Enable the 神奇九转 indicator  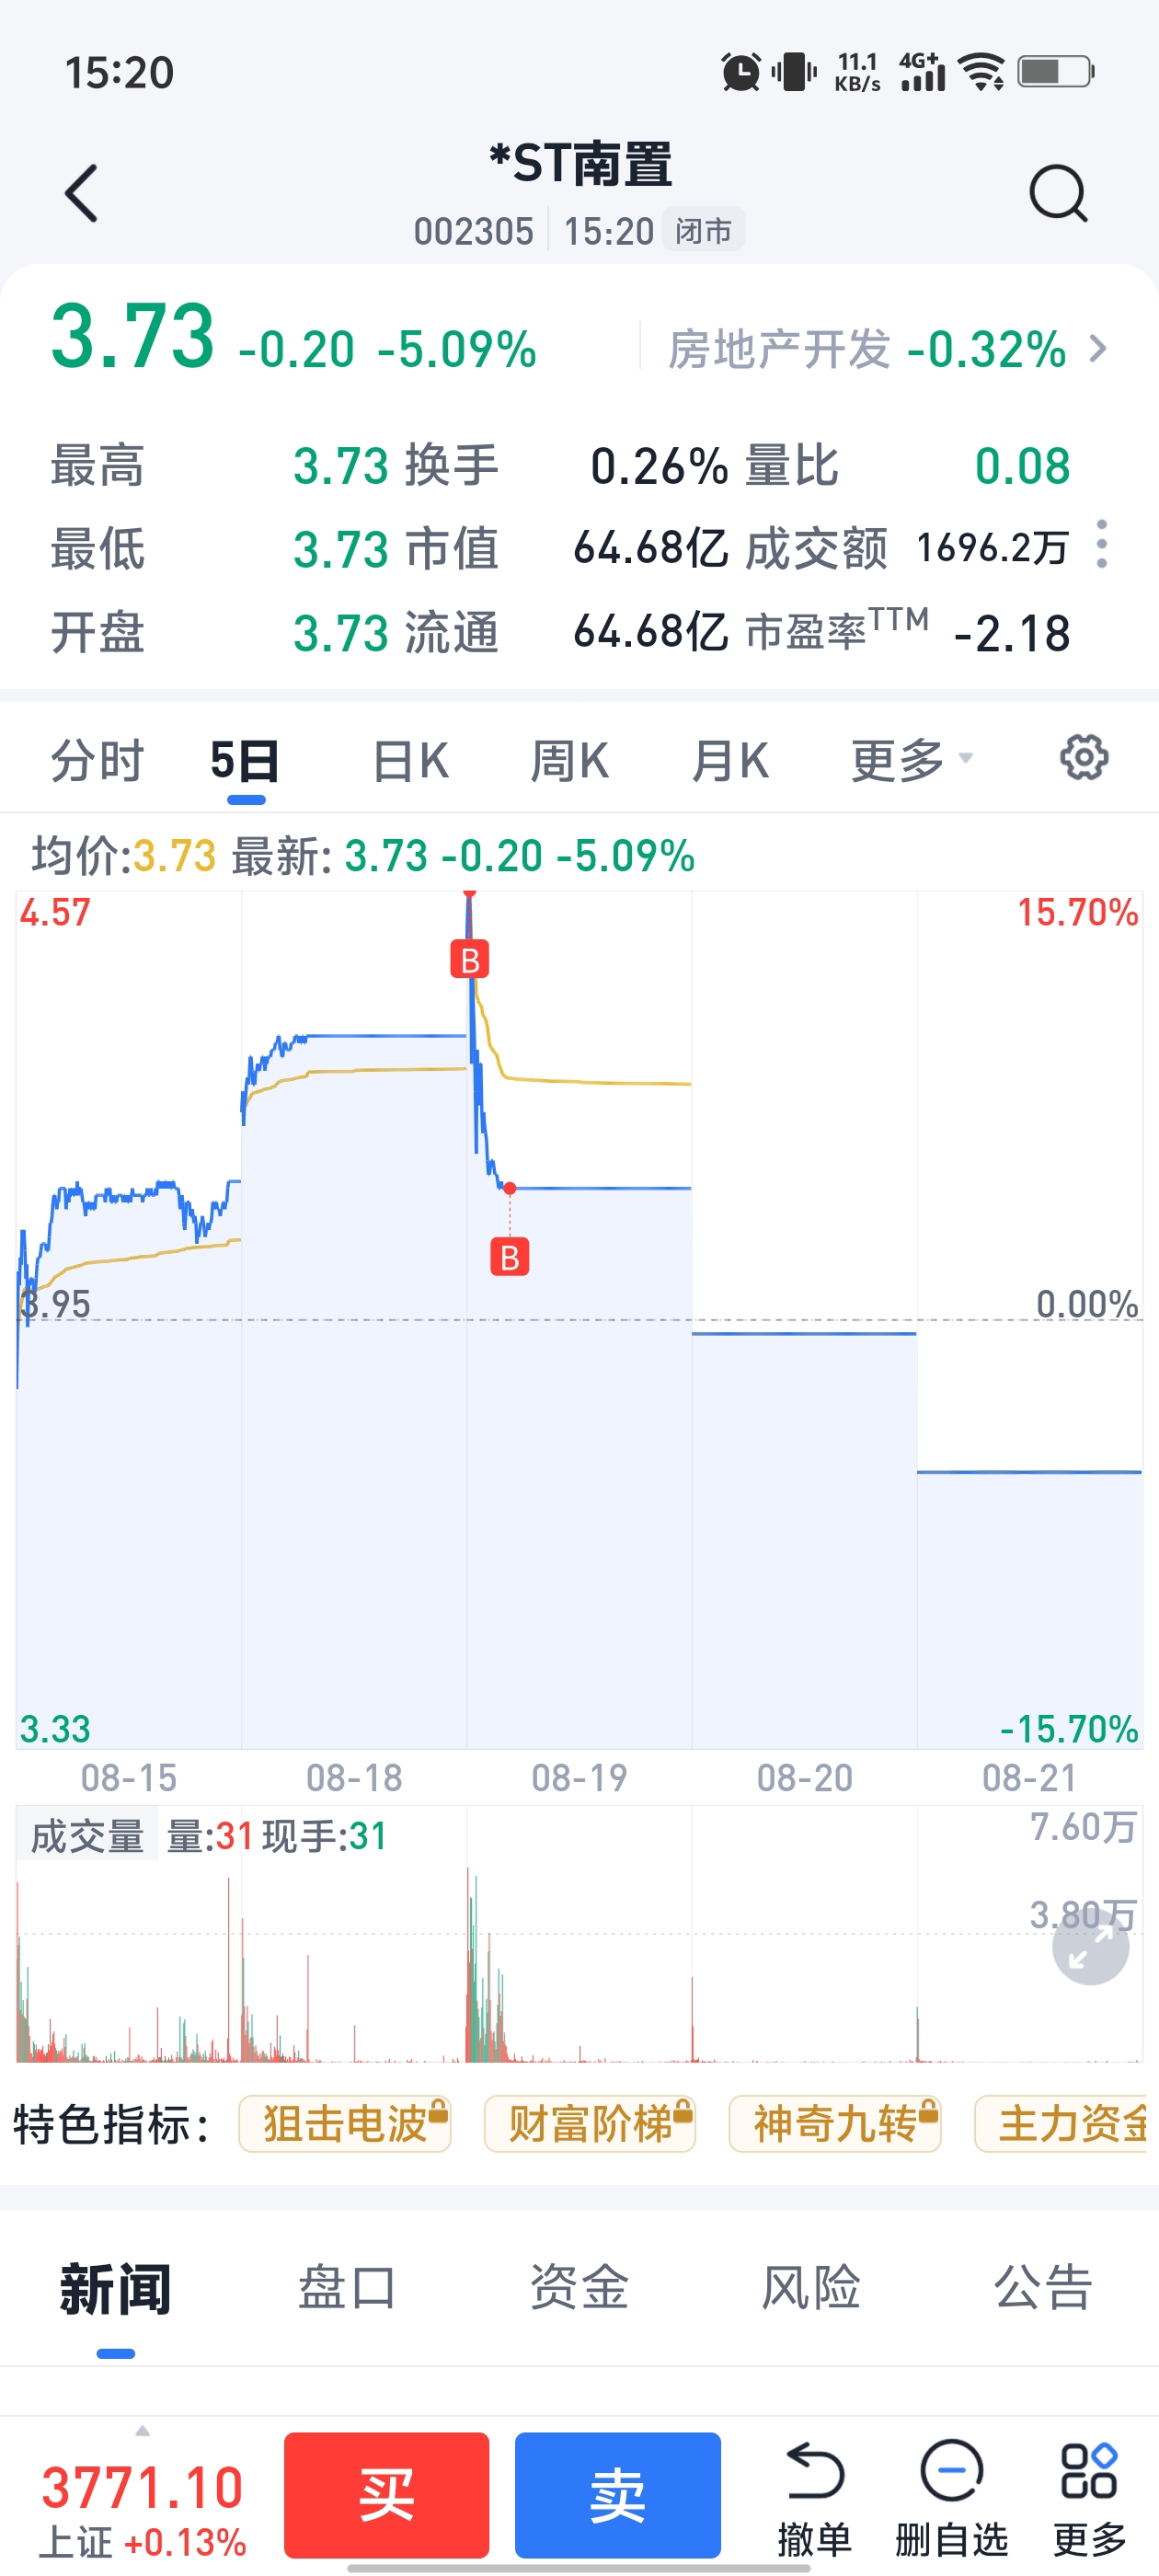(835, 2124)
